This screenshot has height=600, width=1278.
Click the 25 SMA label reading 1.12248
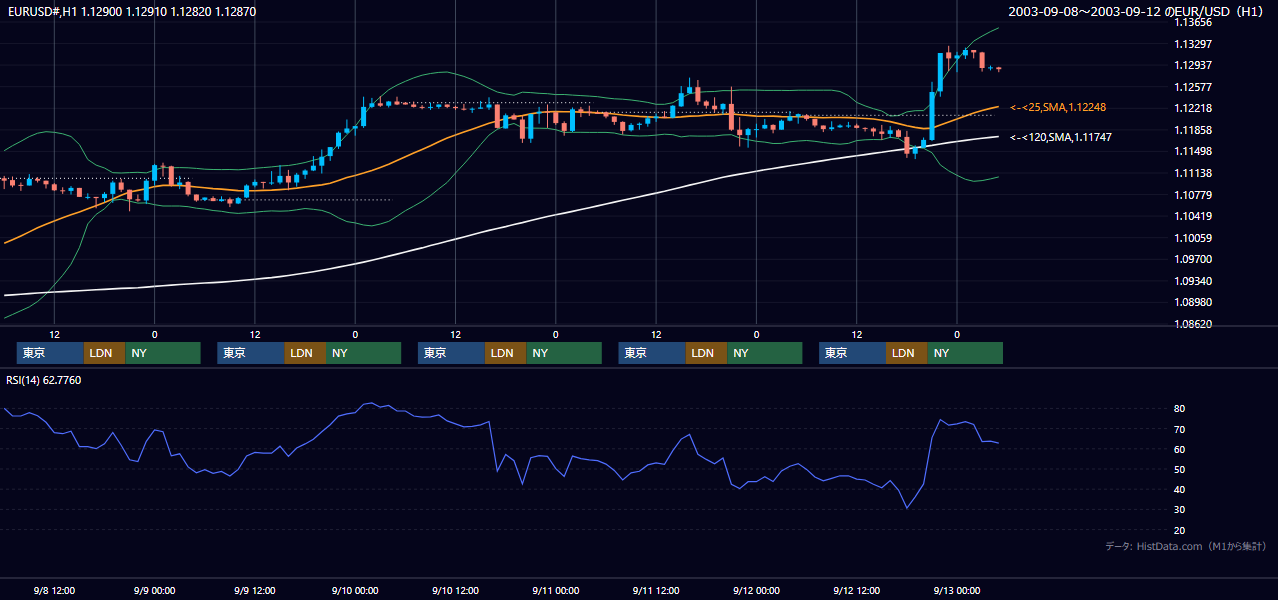1058,107
